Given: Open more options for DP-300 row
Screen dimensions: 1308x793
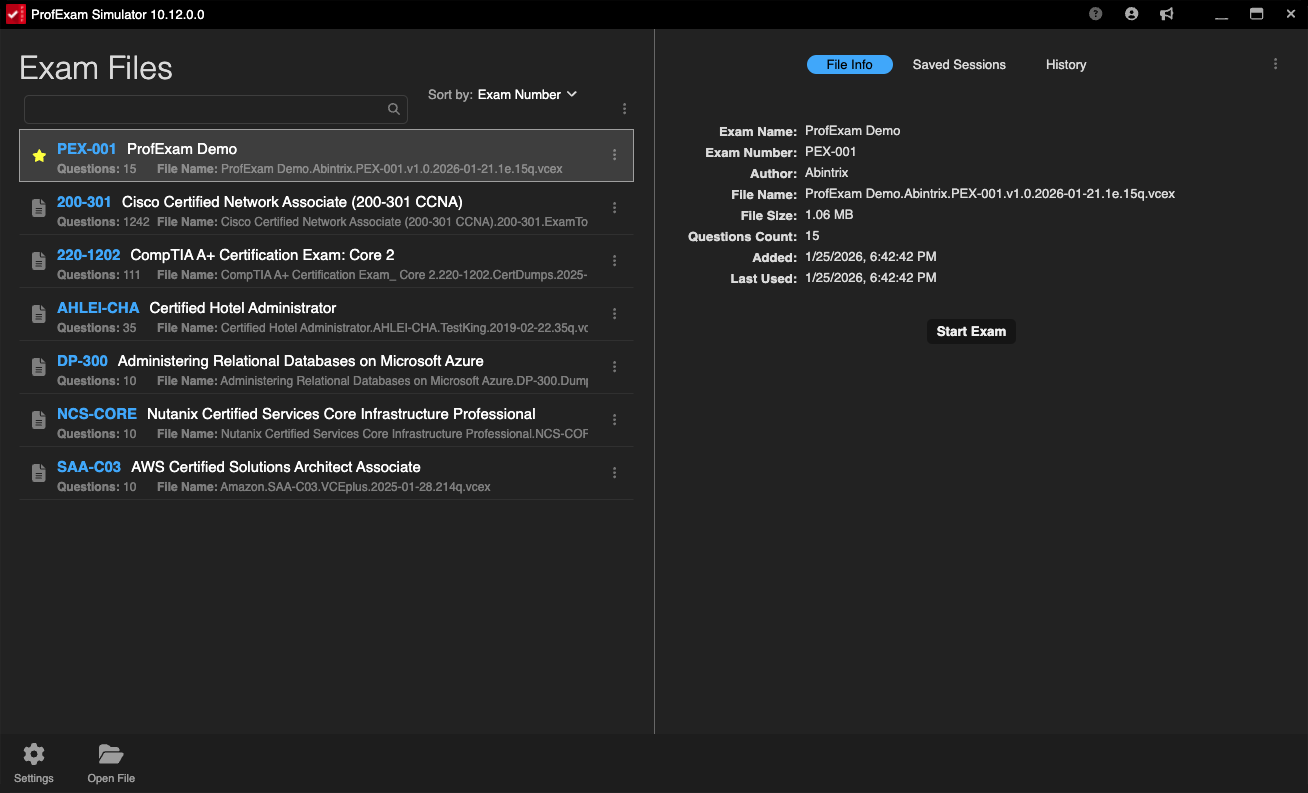Looking at the screenshot, I should tap(614, 367).
